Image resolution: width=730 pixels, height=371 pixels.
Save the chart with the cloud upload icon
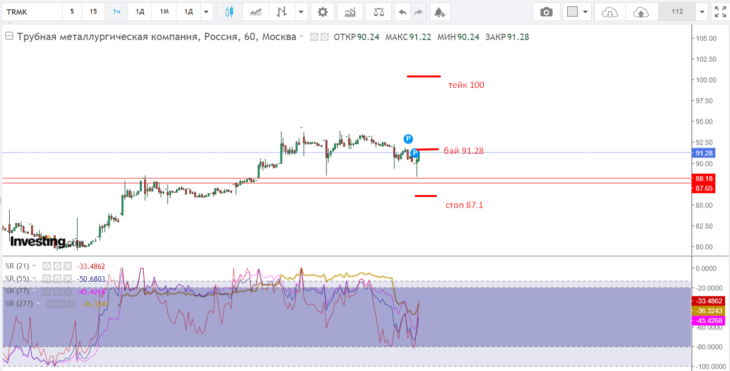(642, 12)
